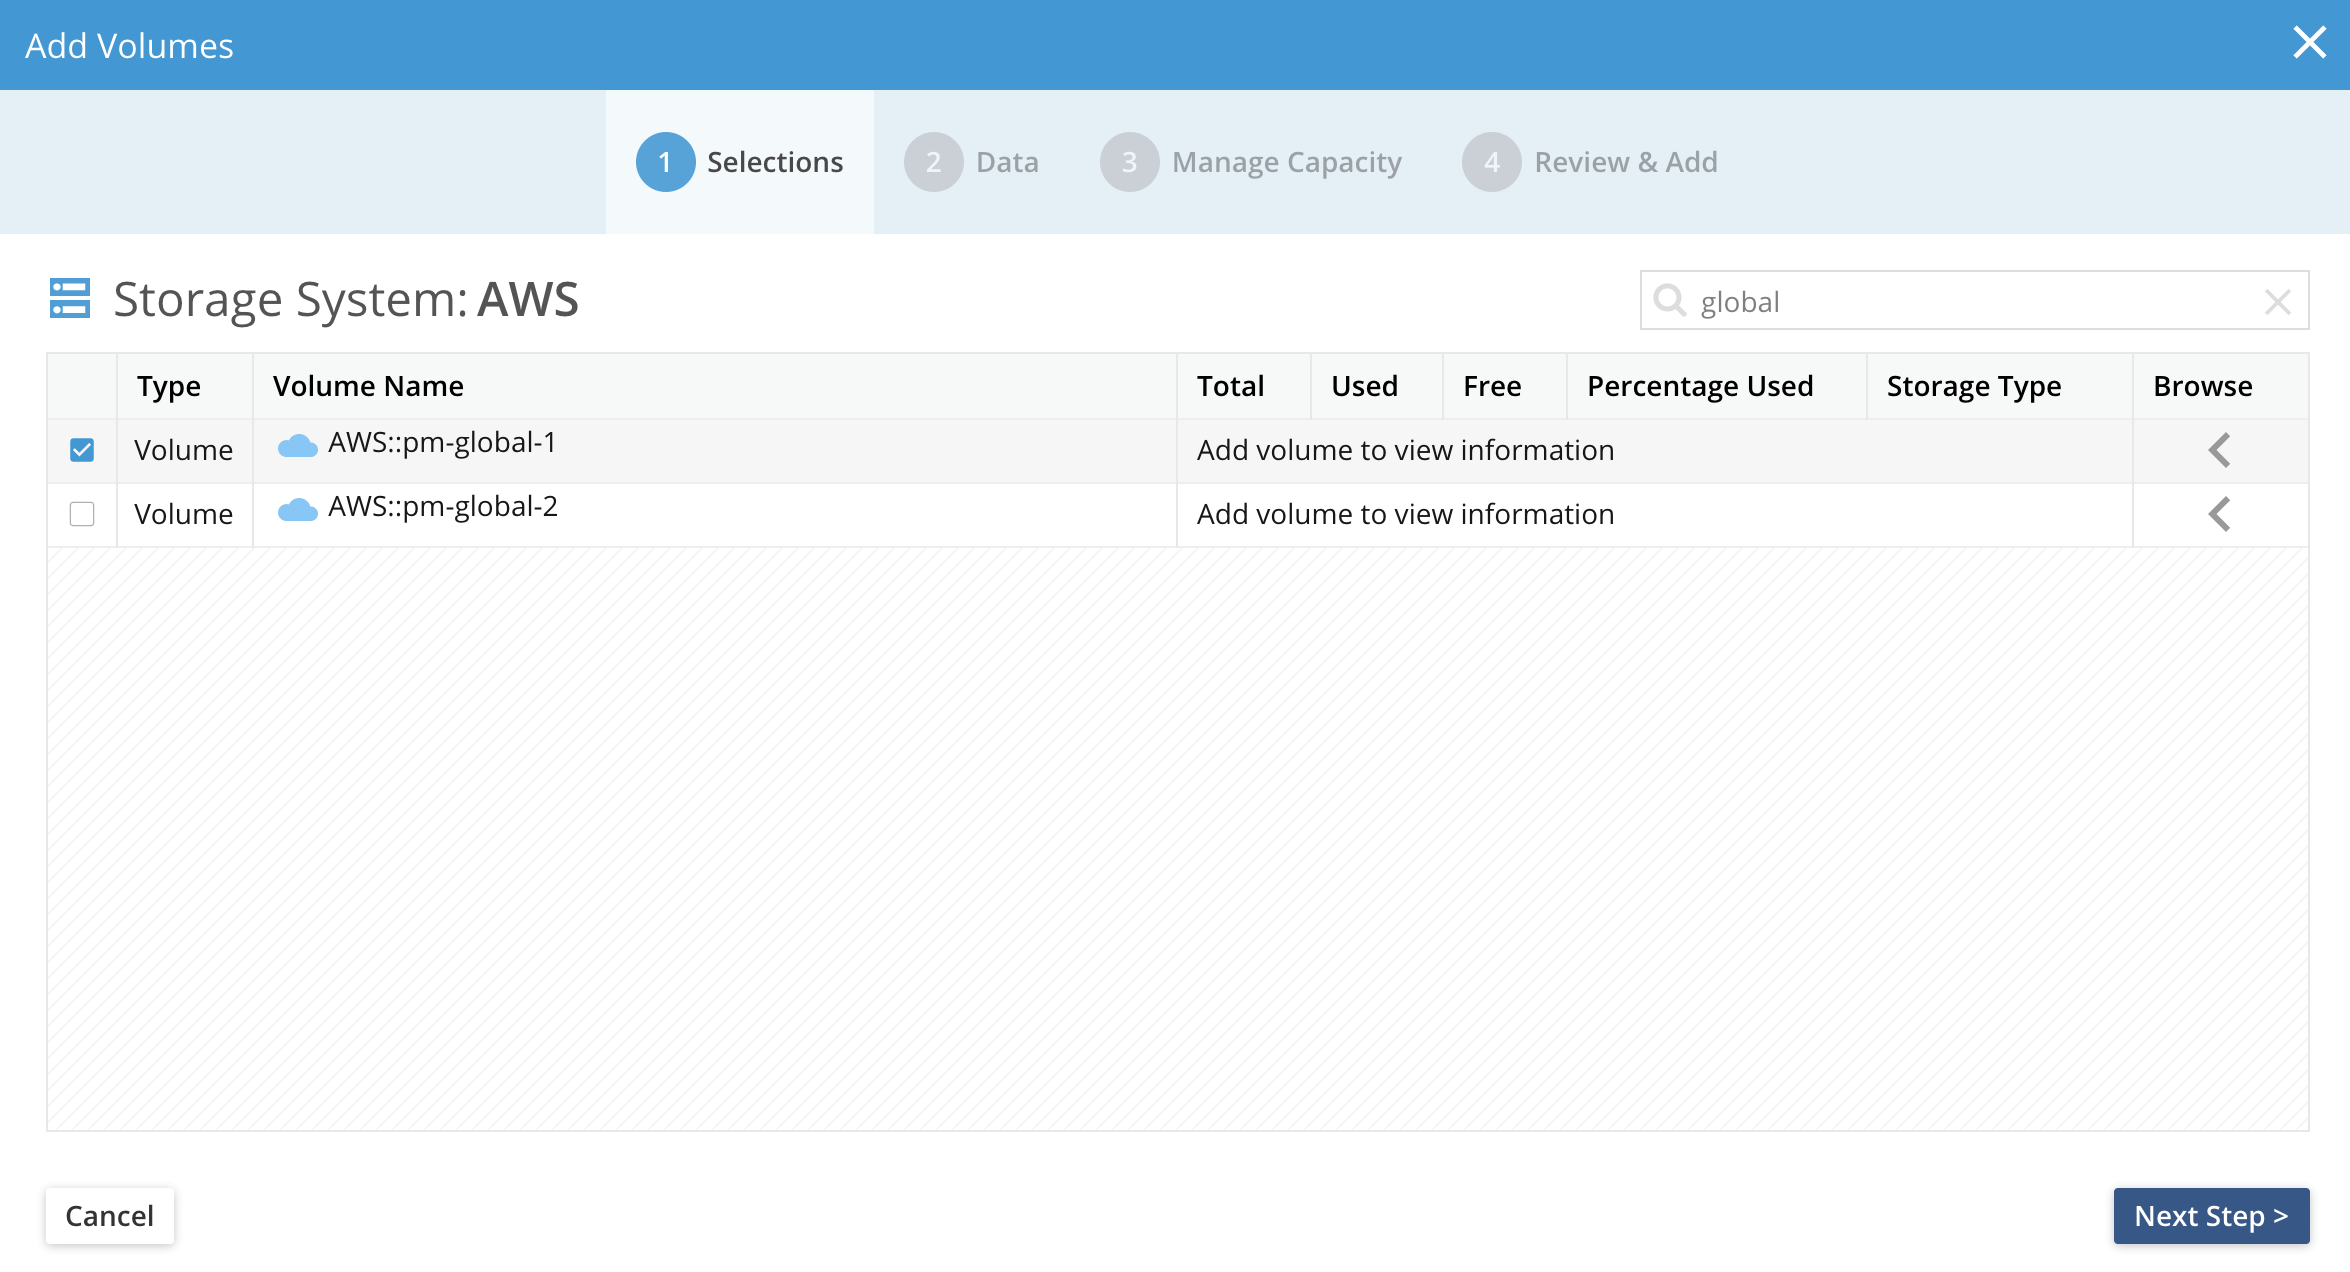
Task: Click step 2 circle icon
Action: click(933, 162)
